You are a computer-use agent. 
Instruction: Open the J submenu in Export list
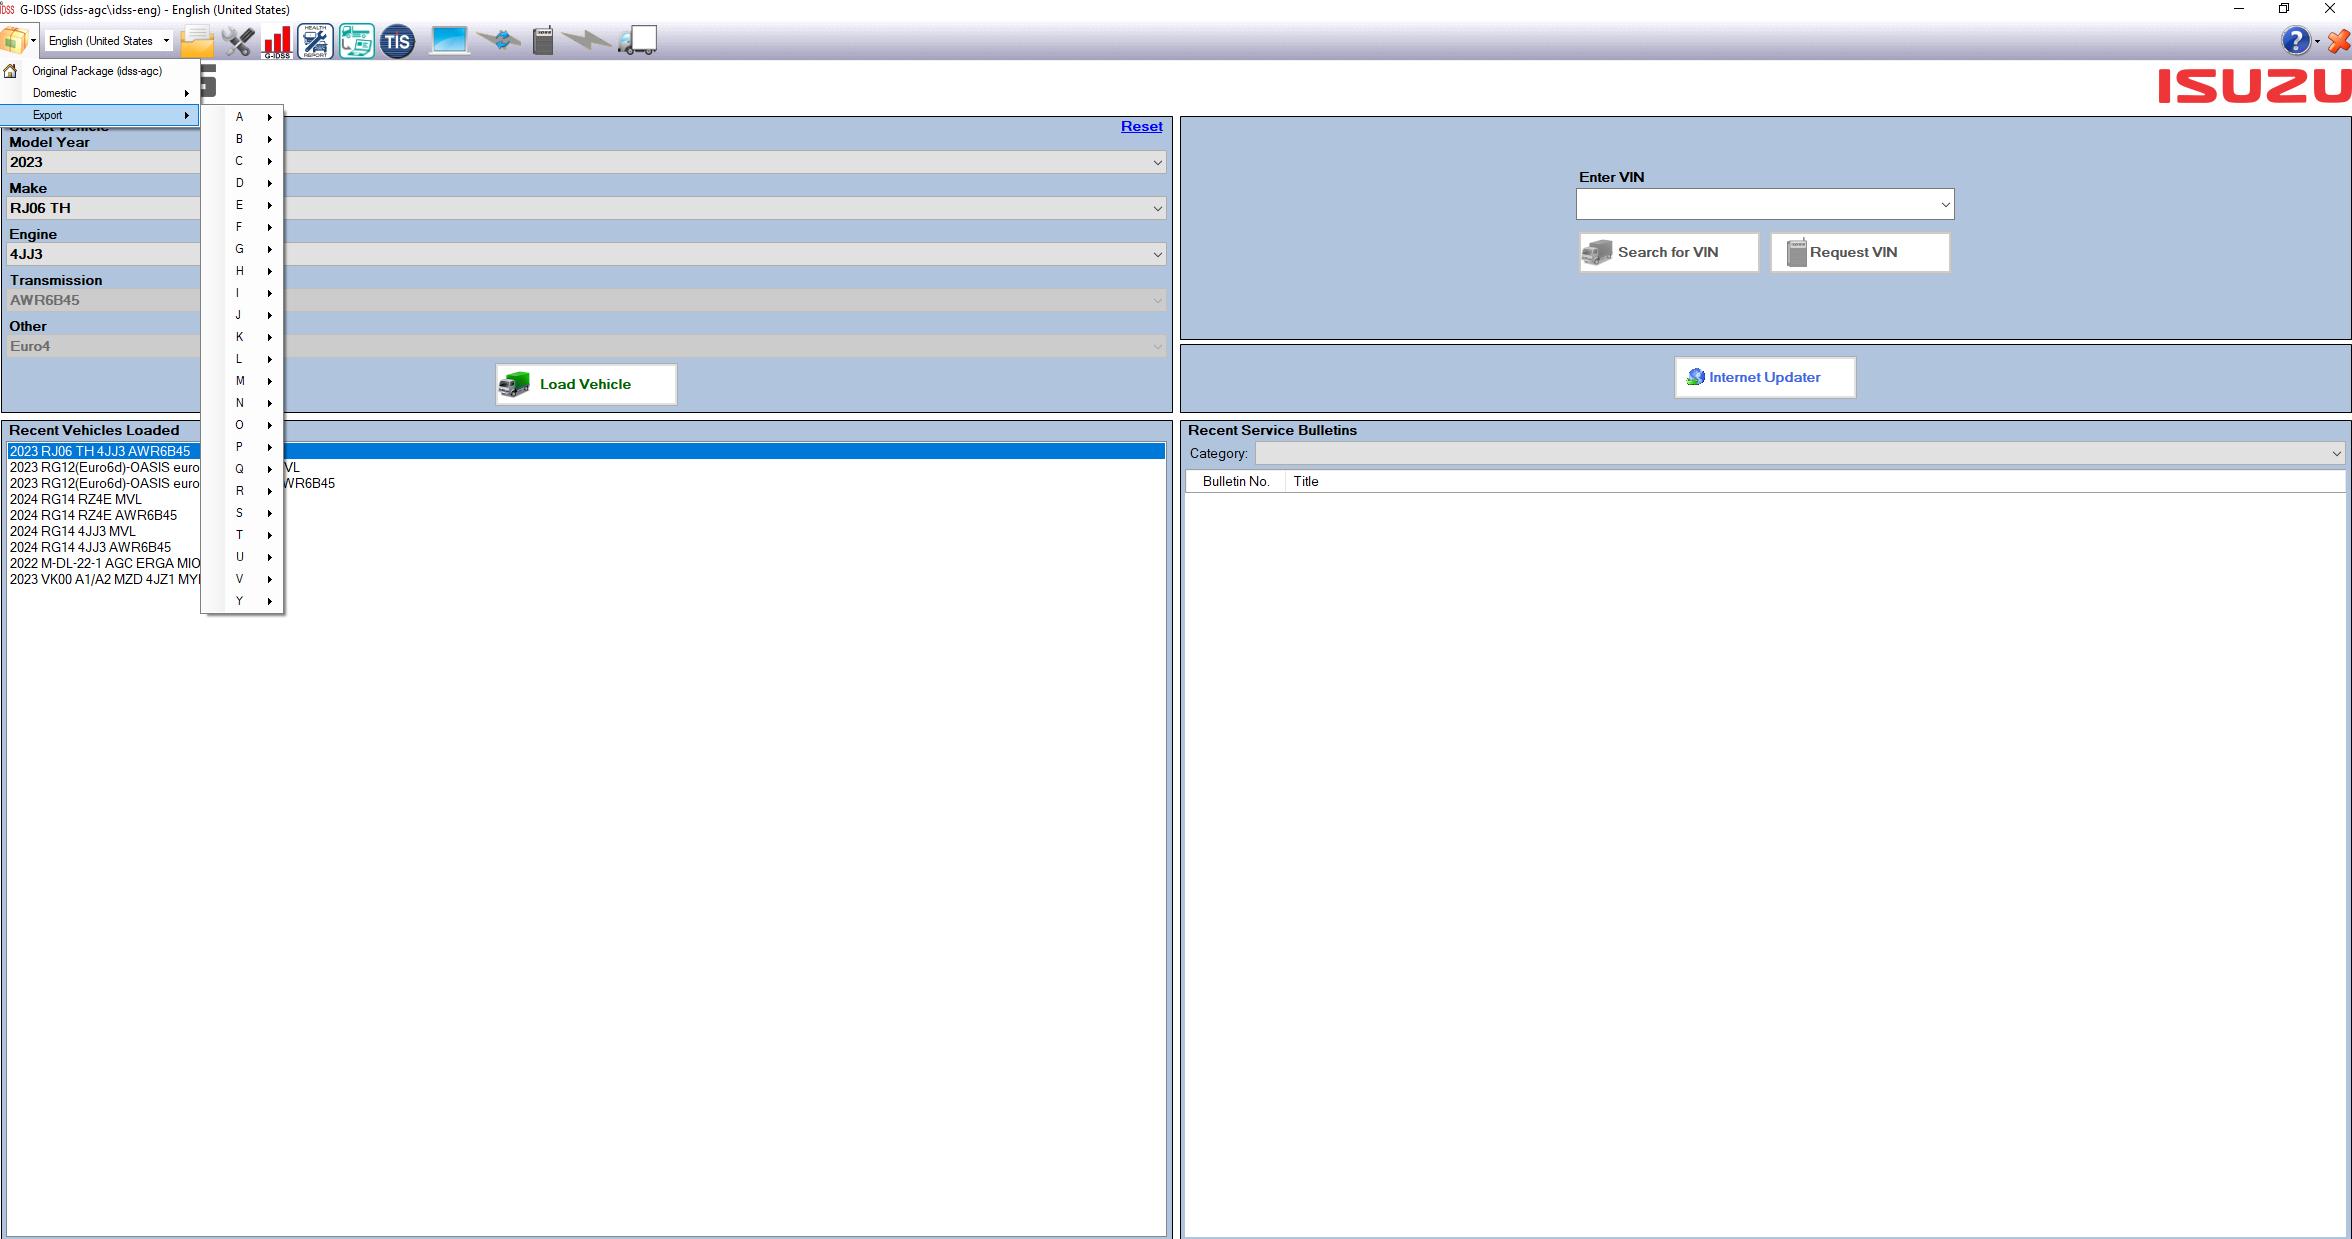point(243,315)
